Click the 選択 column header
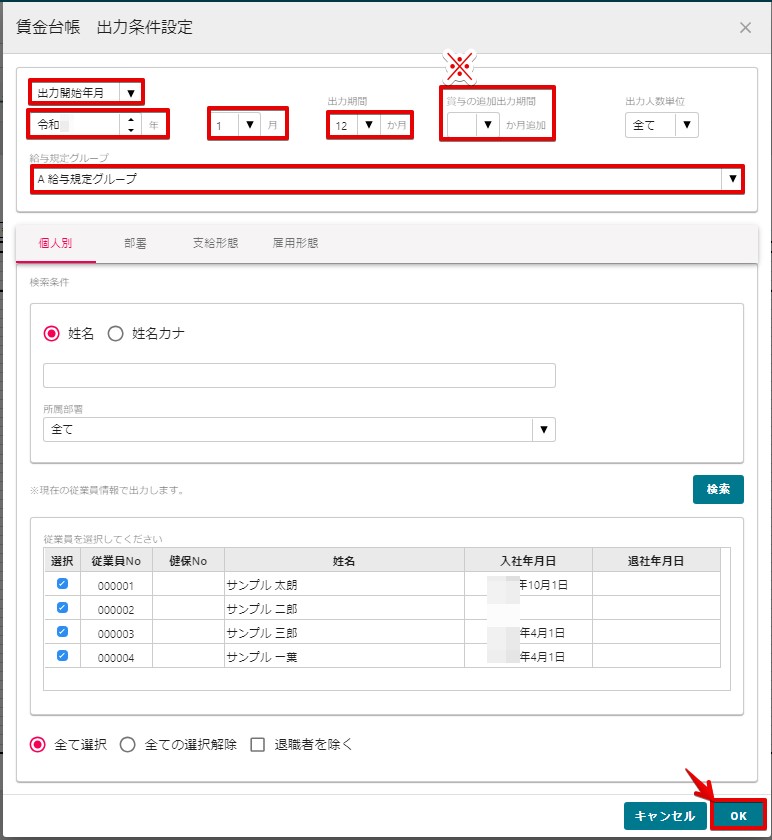772x840 pixels. [62, 561]
